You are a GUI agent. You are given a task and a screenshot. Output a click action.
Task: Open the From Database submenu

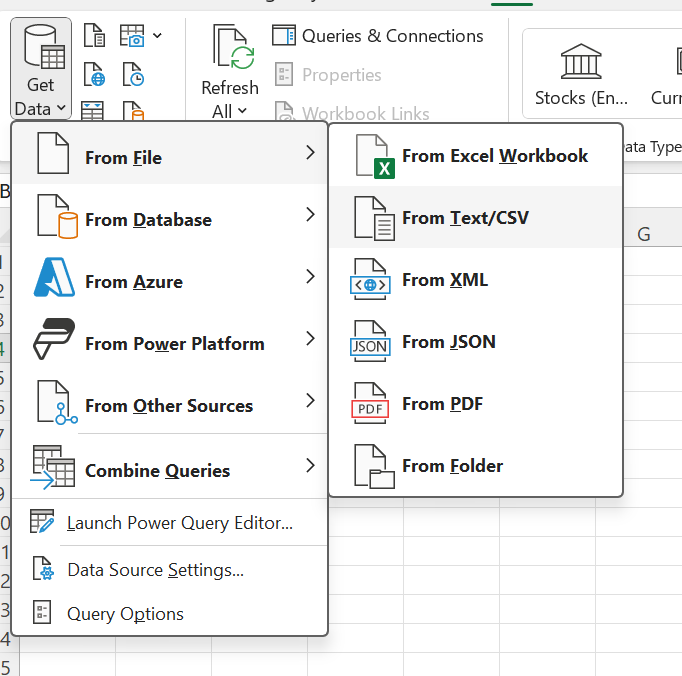(x=170, y=215)
